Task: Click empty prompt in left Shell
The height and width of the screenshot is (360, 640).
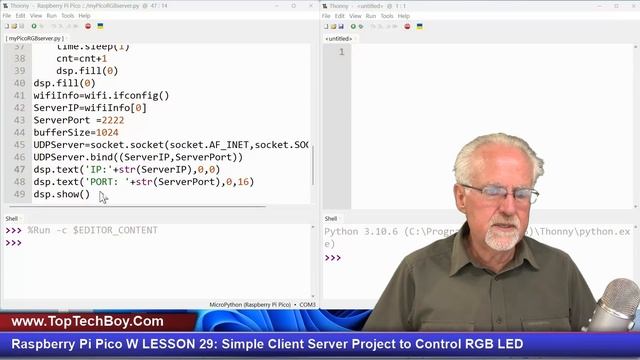Action: (x=13, y=243)
